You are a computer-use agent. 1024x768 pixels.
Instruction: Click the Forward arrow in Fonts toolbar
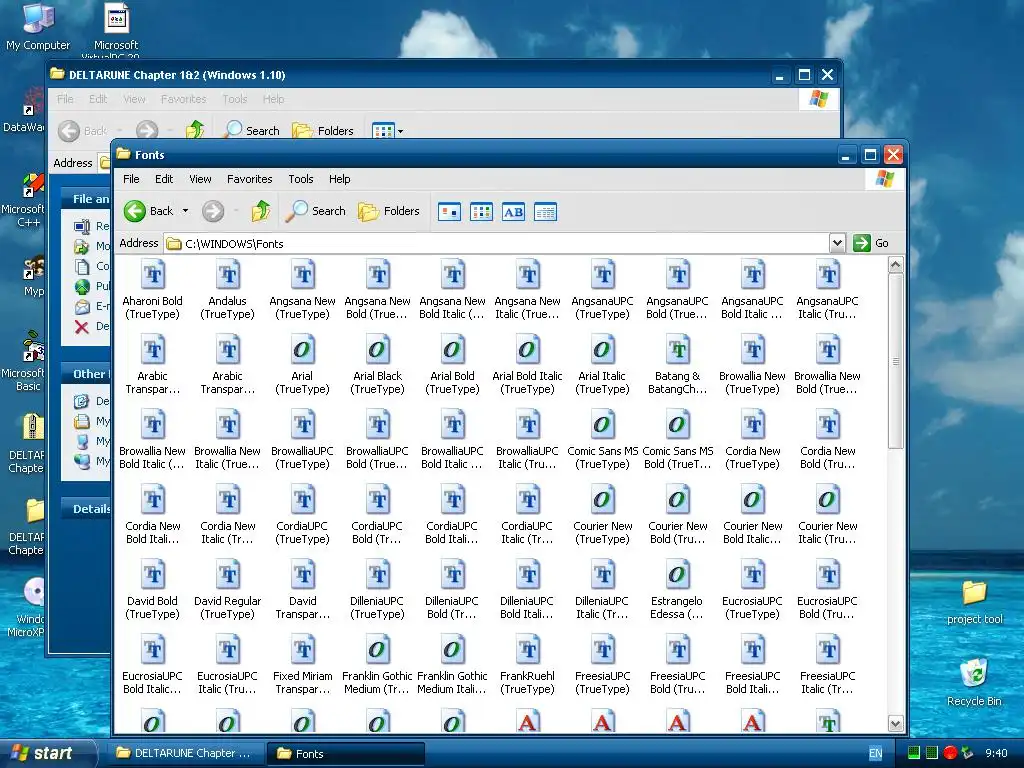(213, 211)
